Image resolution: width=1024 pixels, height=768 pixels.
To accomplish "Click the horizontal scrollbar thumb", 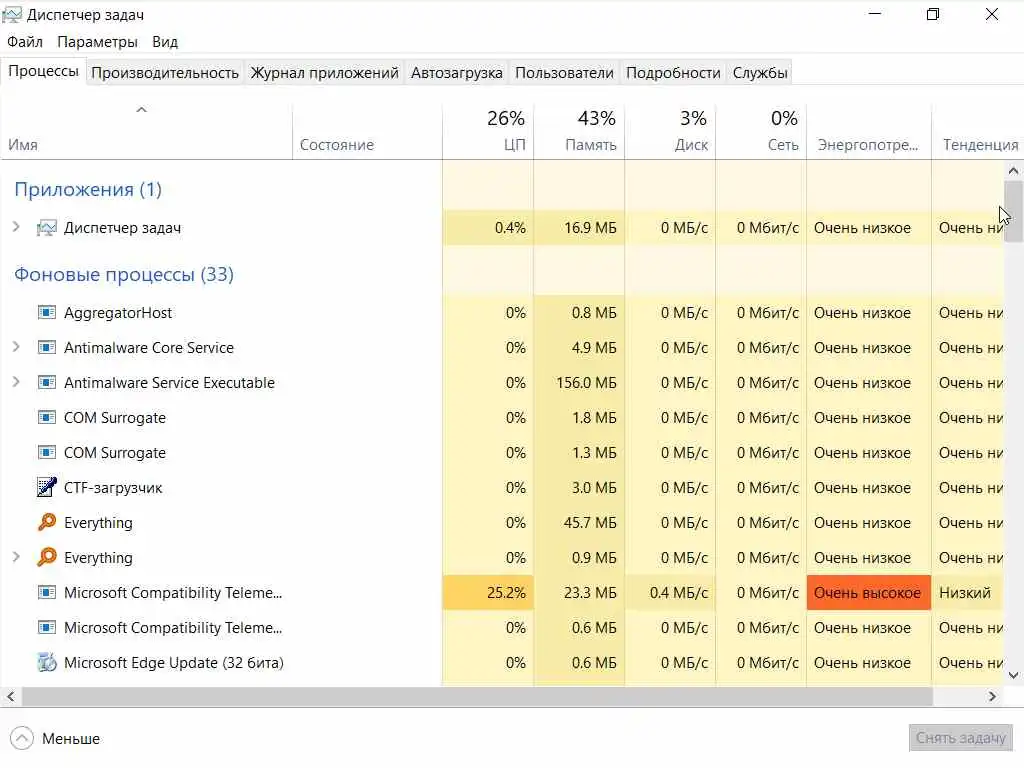I will 477,697.
